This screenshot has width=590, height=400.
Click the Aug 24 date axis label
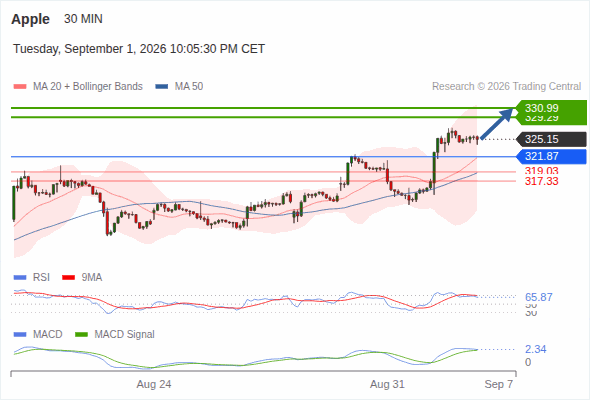point(154,384)
